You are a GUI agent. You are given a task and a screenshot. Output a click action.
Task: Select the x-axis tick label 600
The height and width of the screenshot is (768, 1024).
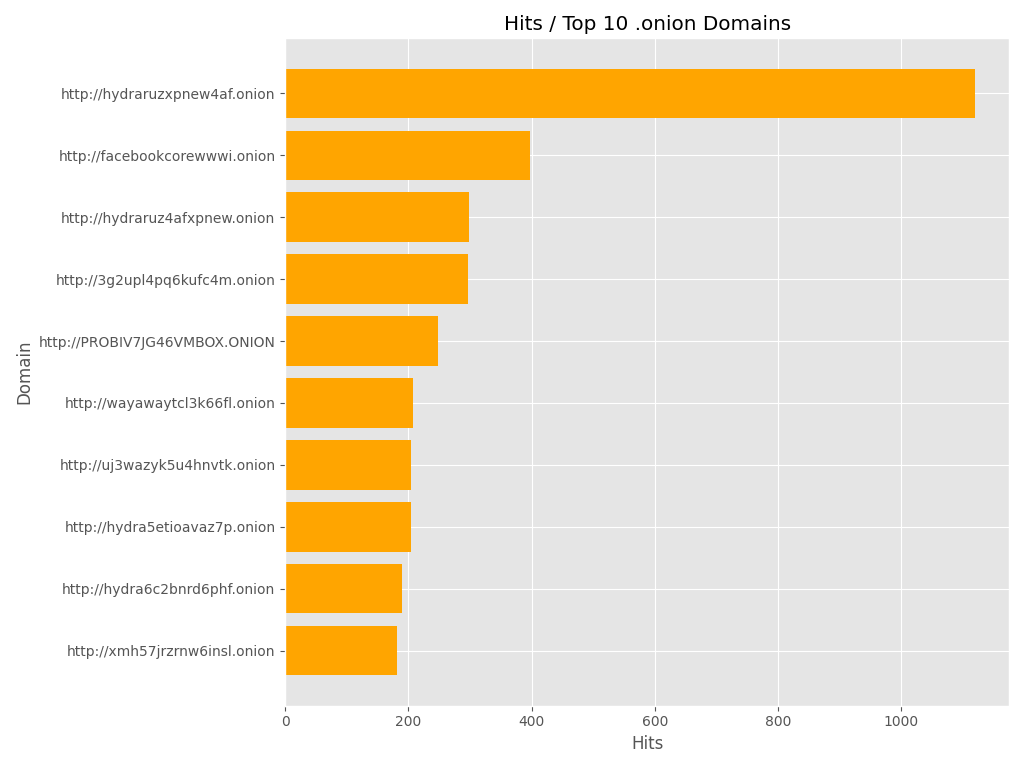[655, 721]
